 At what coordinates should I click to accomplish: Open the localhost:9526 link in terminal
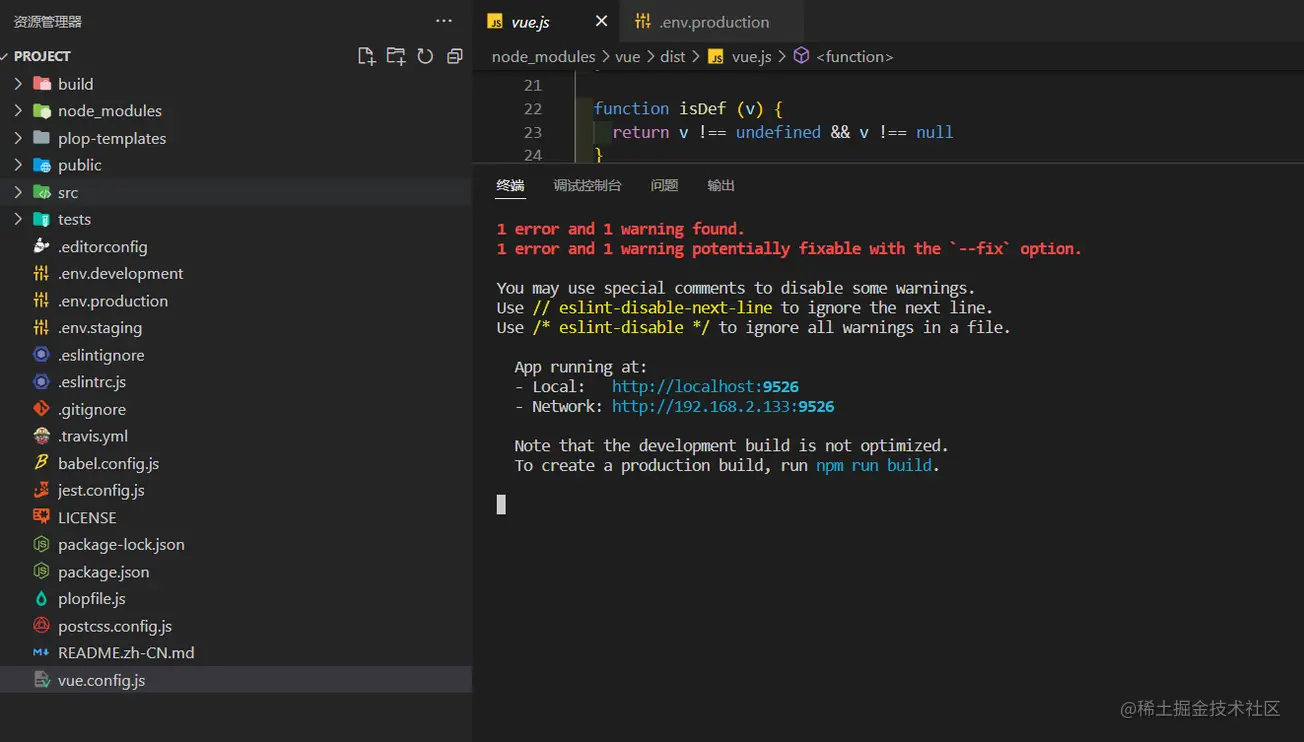pos(704,387)
